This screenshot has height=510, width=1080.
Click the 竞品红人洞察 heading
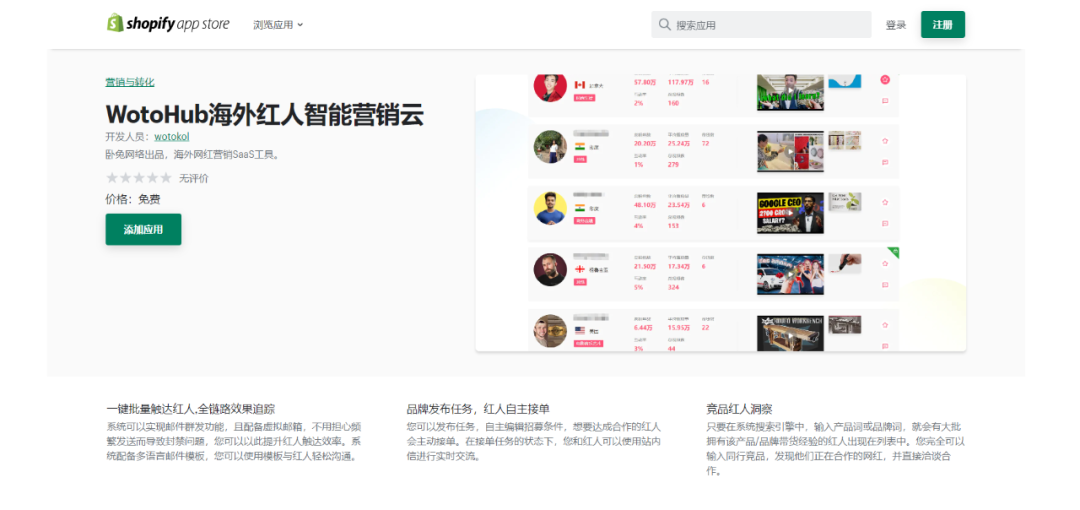[x=738, y=409]
